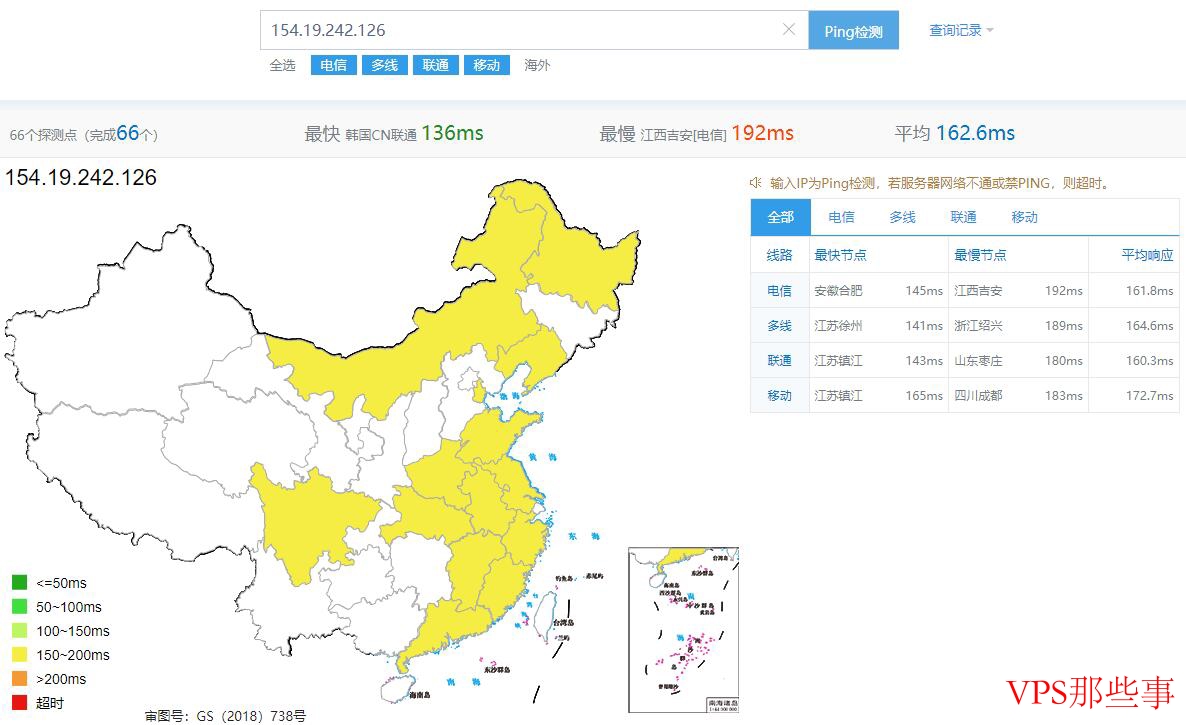Click the 四川成都 cell
This screenshot has width=1186, height=725.
(x=978, y=395)
